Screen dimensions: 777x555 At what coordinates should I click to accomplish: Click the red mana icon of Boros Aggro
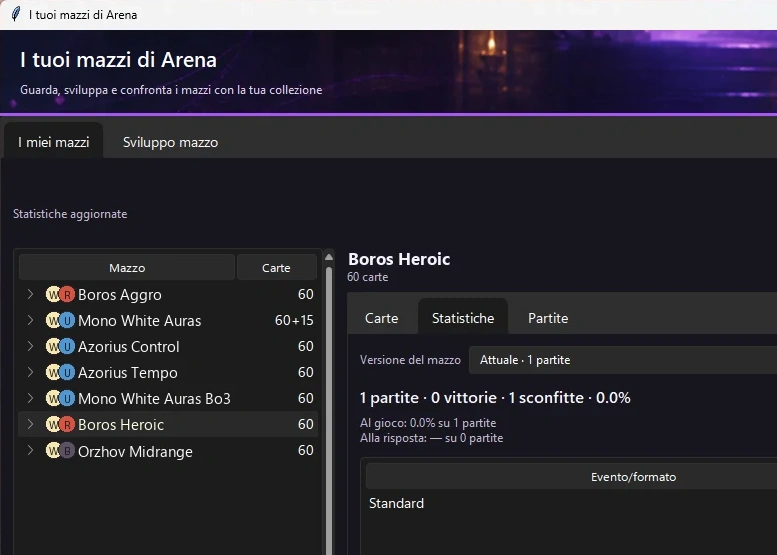coord(67,294)
